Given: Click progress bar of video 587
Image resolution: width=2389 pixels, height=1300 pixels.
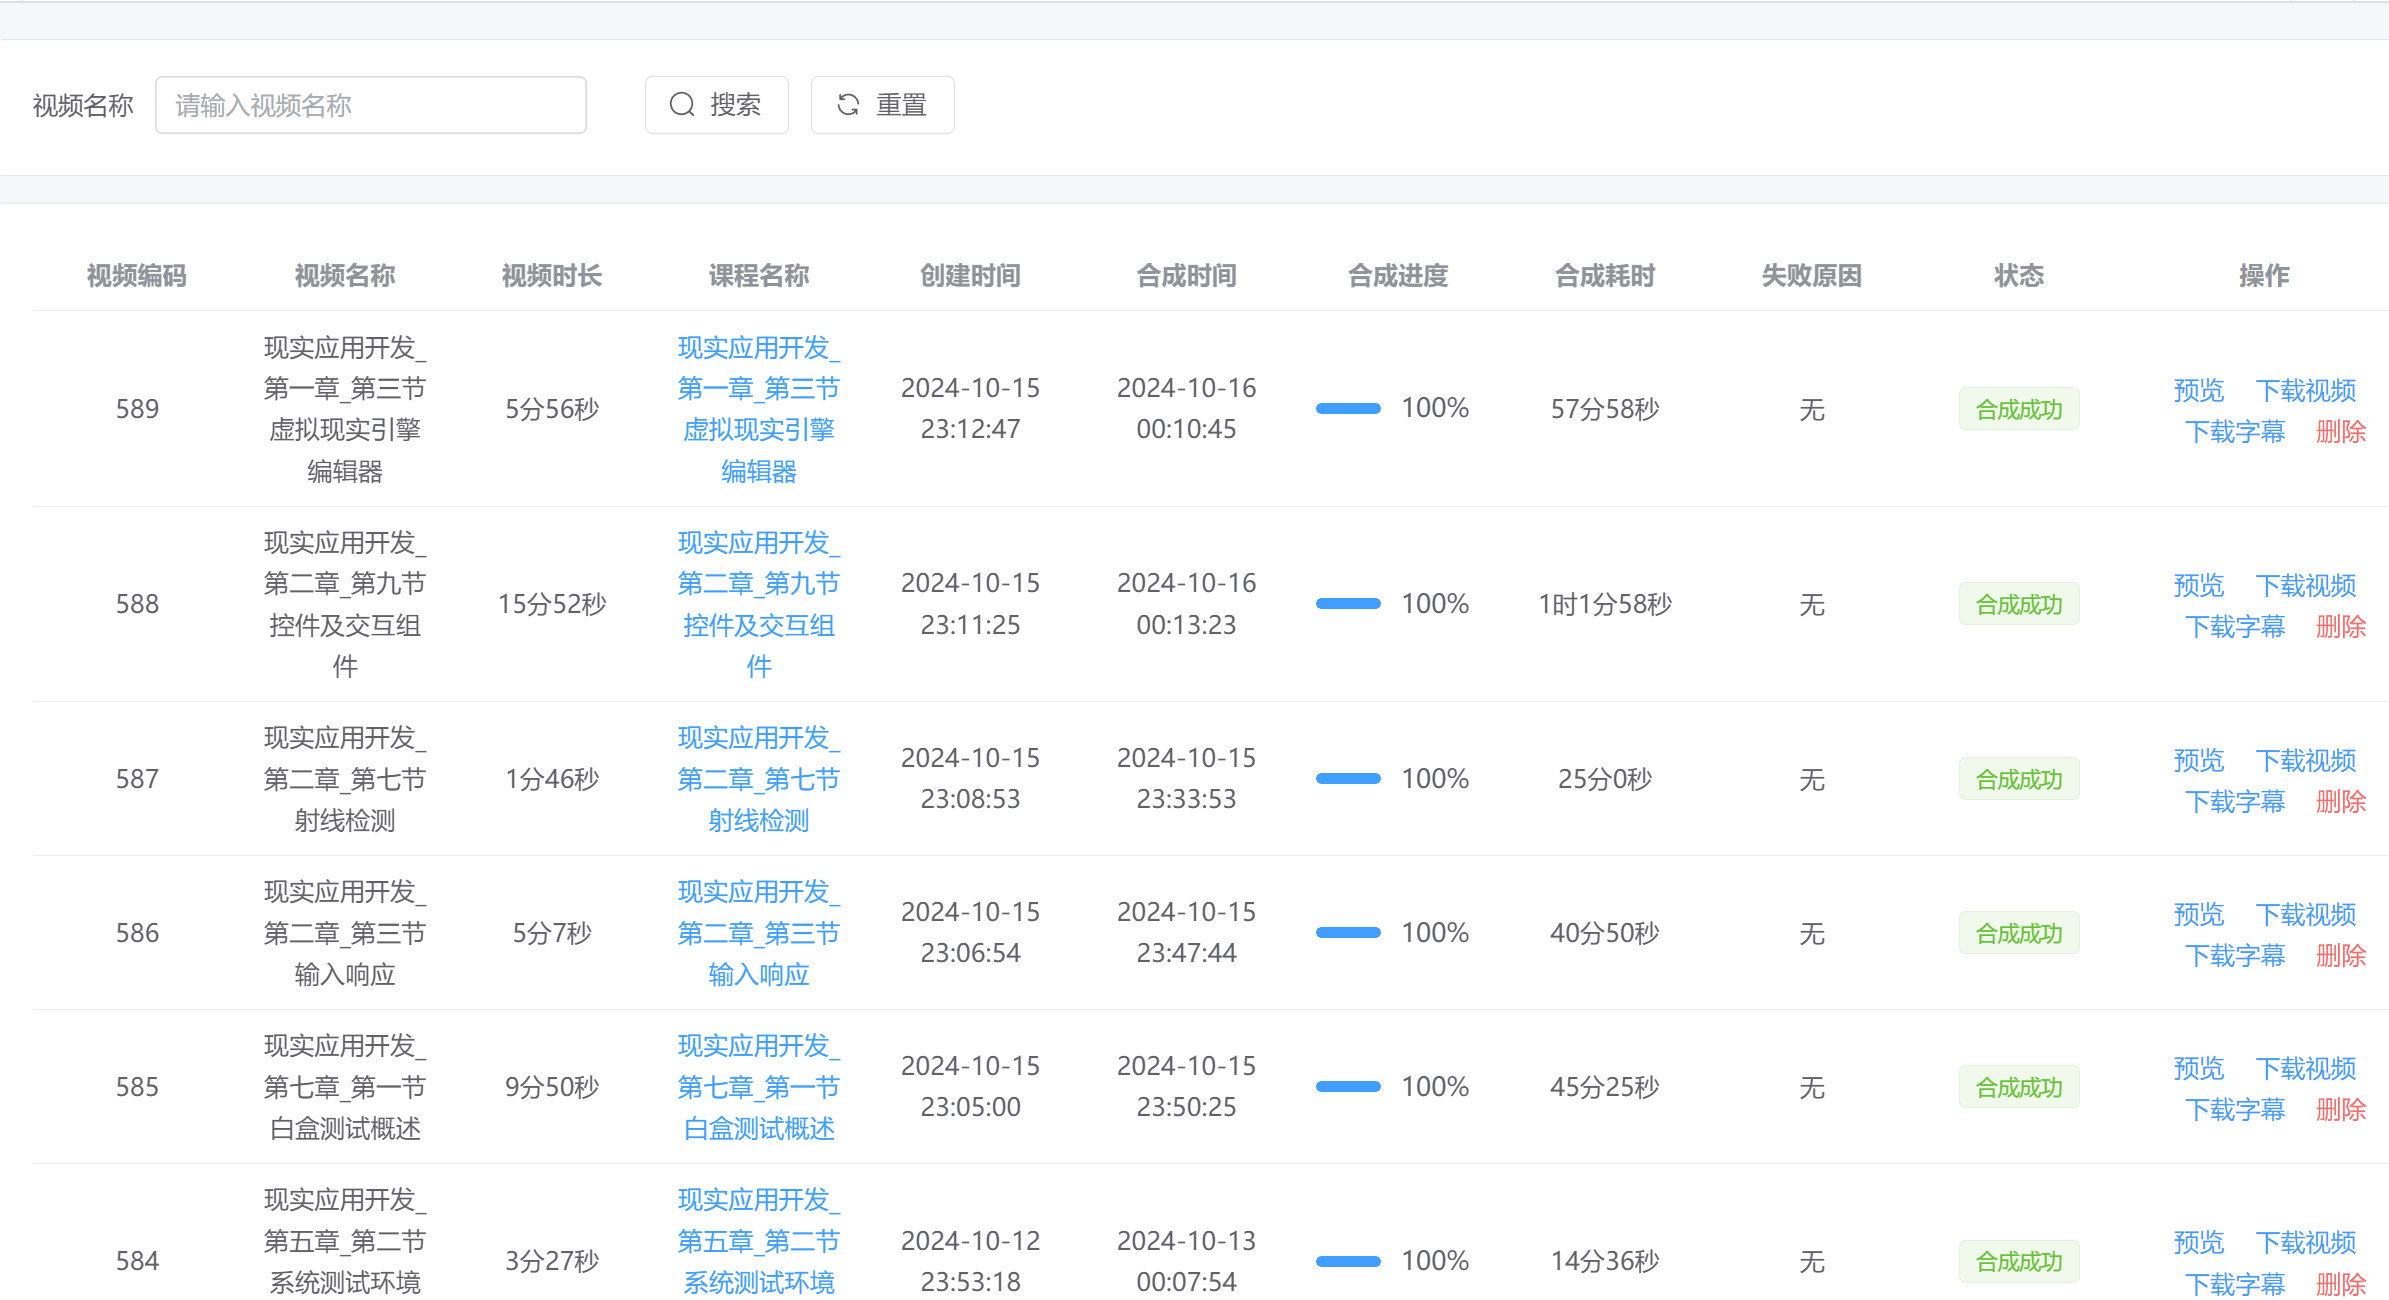Looking at the screenshot, I should (1347, 779).
